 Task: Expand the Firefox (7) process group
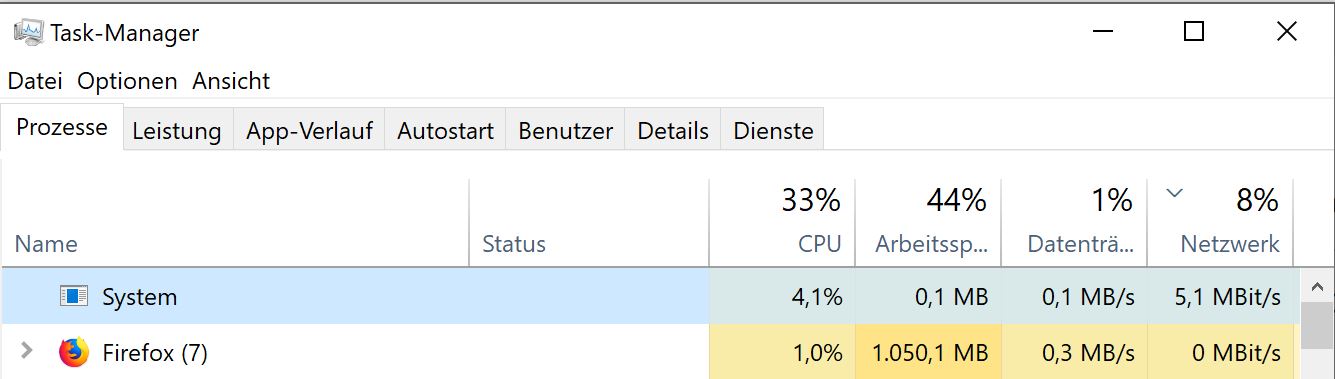click(27, 351)
